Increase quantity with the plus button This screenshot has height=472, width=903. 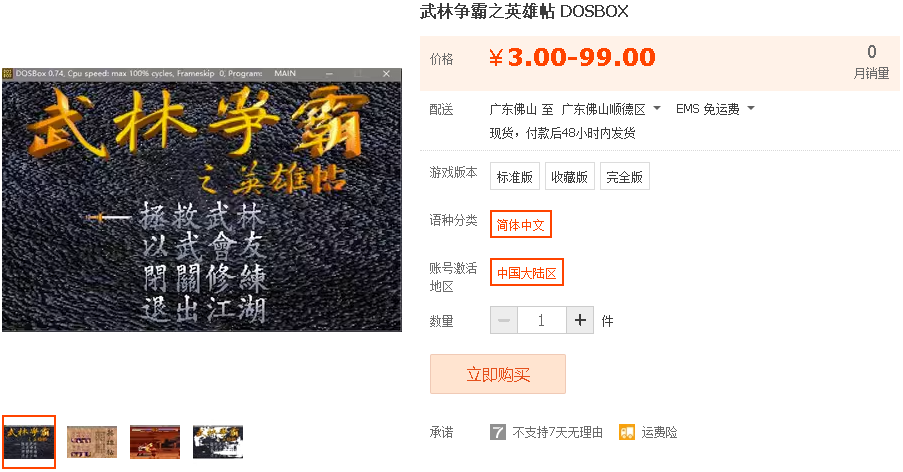580,320
